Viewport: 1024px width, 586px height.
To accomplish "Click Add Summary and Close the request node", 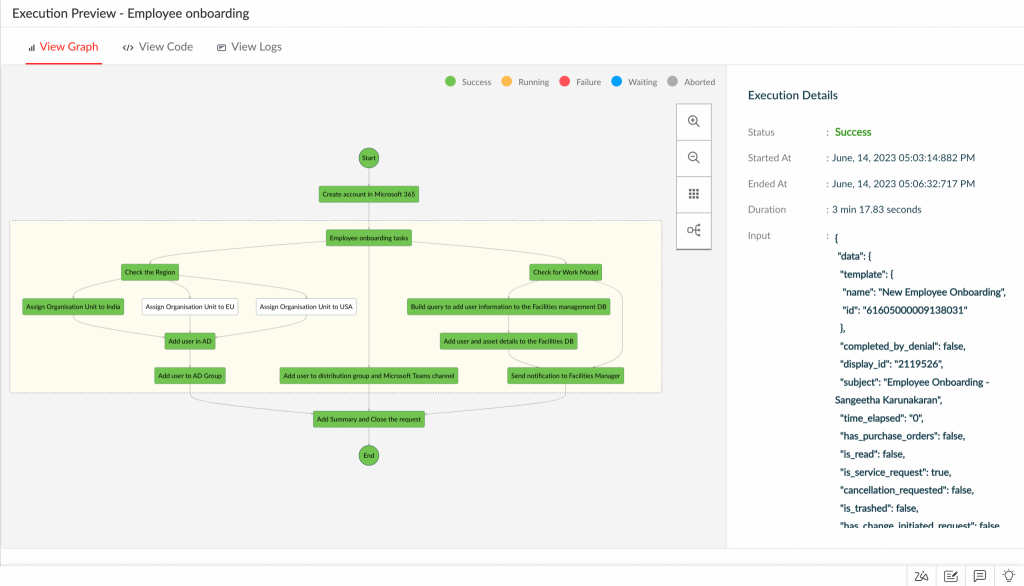I will pyautogui.click(x=369, y=419).
